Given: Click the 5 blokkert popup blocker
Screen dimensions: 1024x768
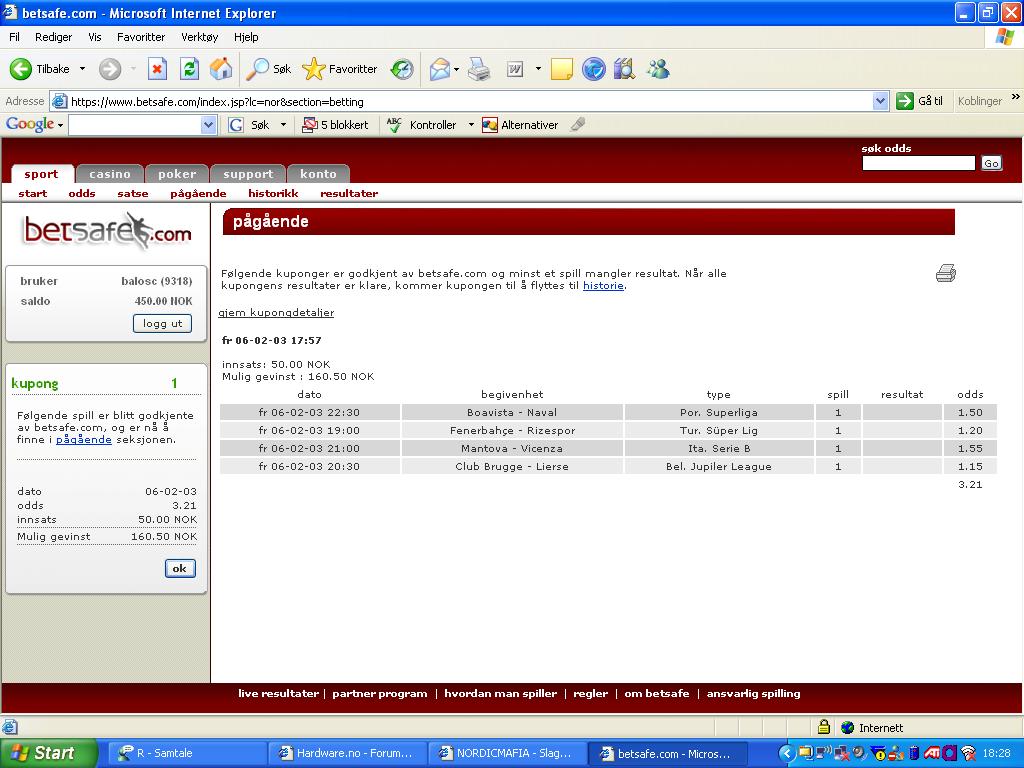Looking at the screenshot, I should tap(335, 125).
